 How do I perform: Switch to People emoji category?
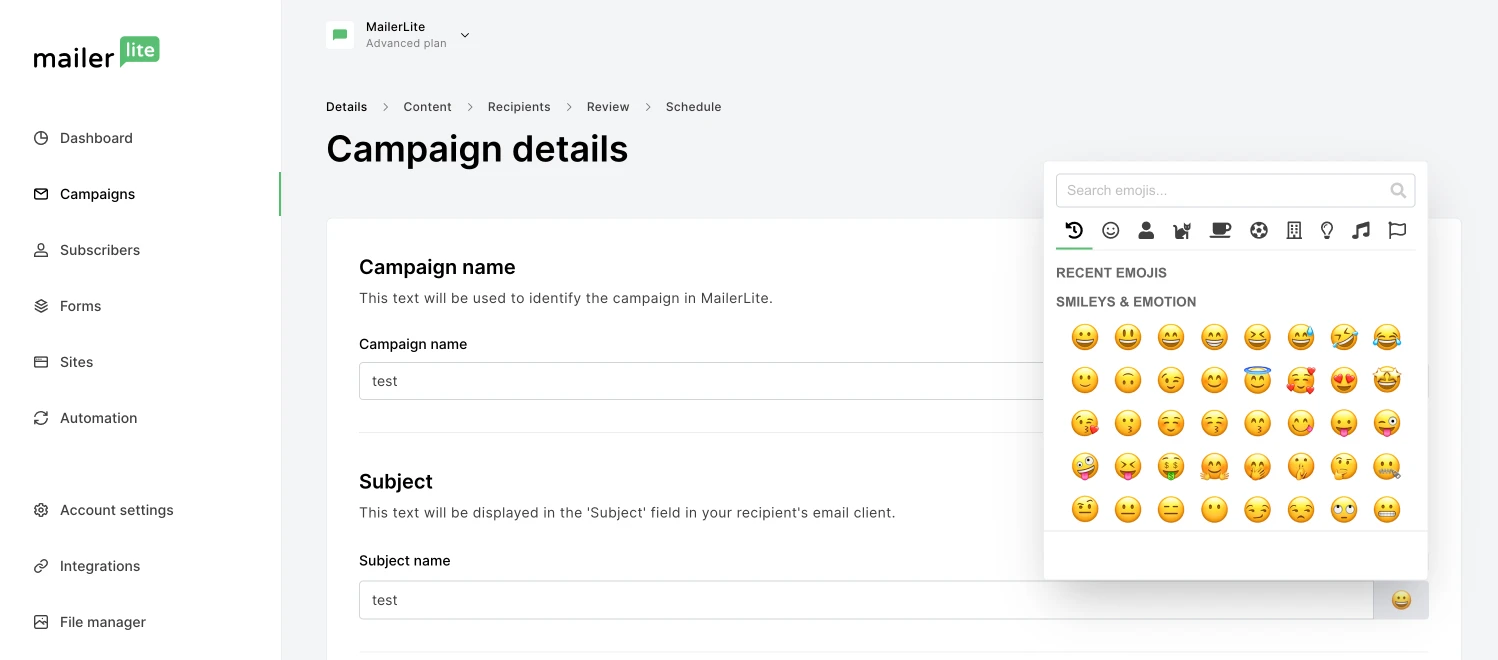click(1146, 231)
